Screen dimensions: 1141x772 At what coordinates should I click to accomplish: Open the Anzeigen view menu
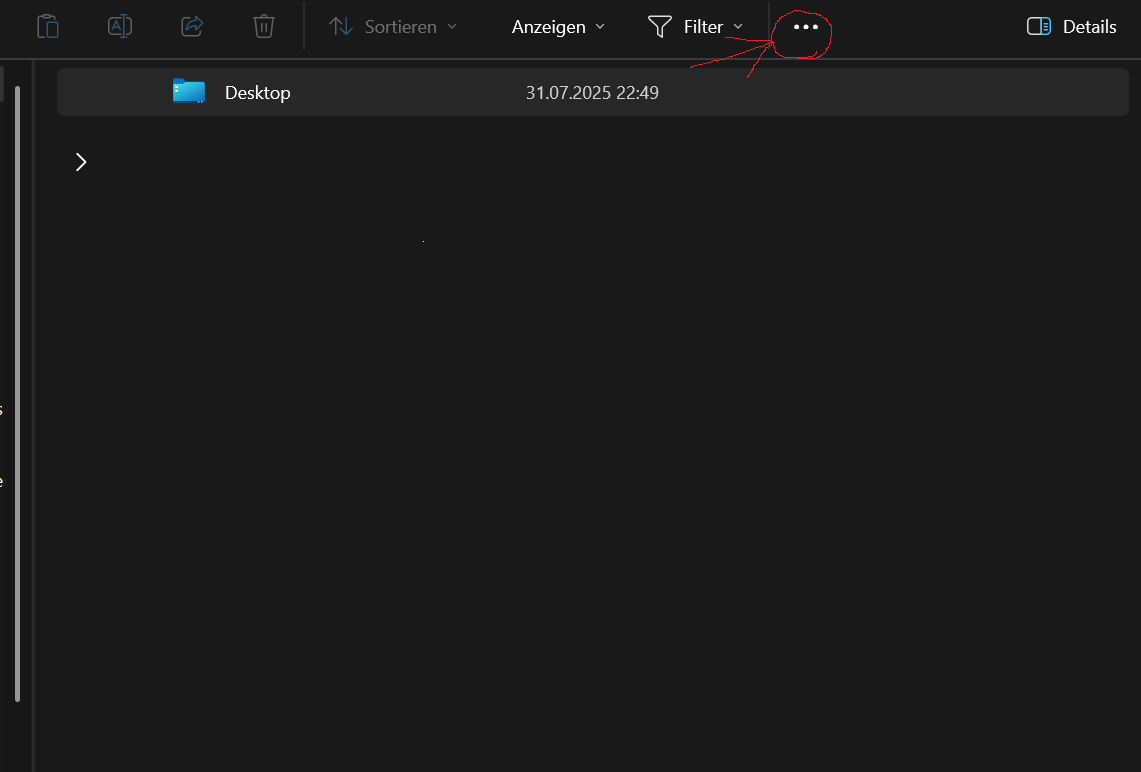pos(558,27)
